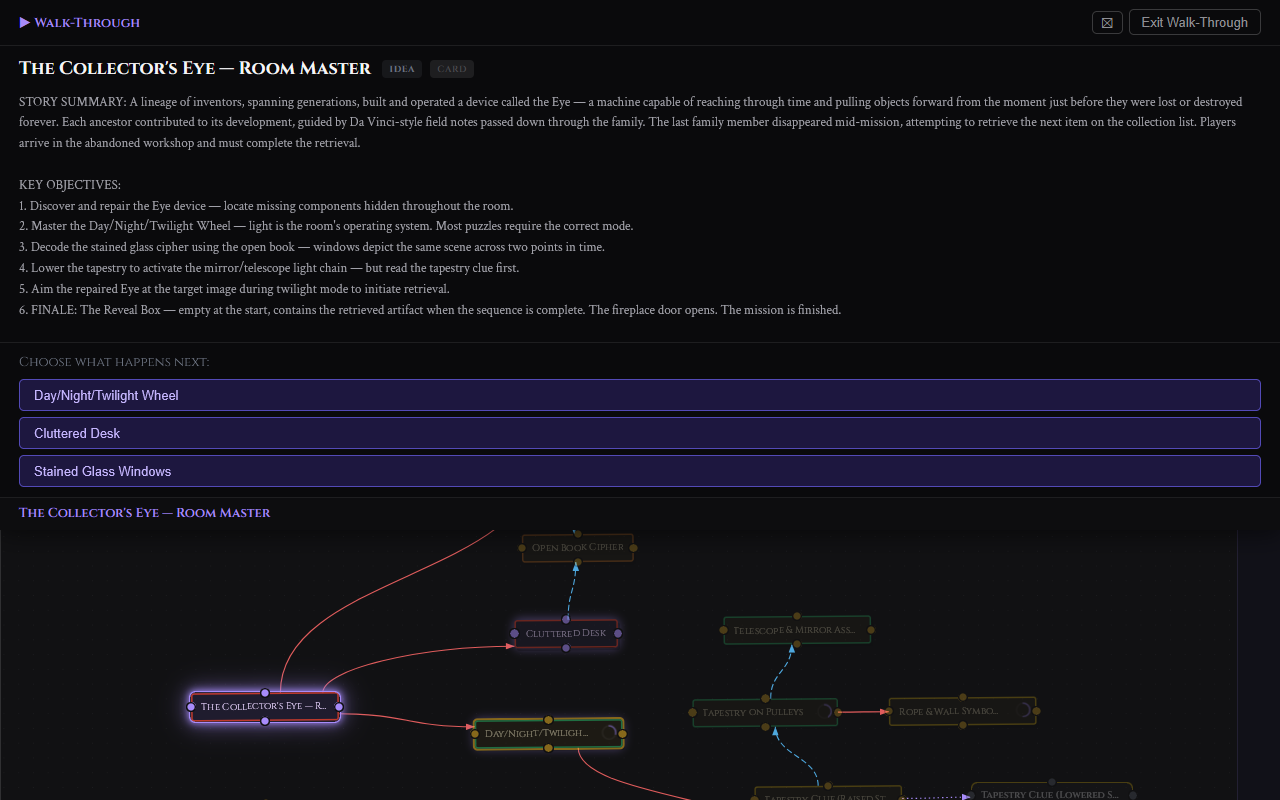Select the Tapestry on Pulleys node
The width and height of the screenshot is (1280, 800).
pyautogui.click(x=765, y=712)
